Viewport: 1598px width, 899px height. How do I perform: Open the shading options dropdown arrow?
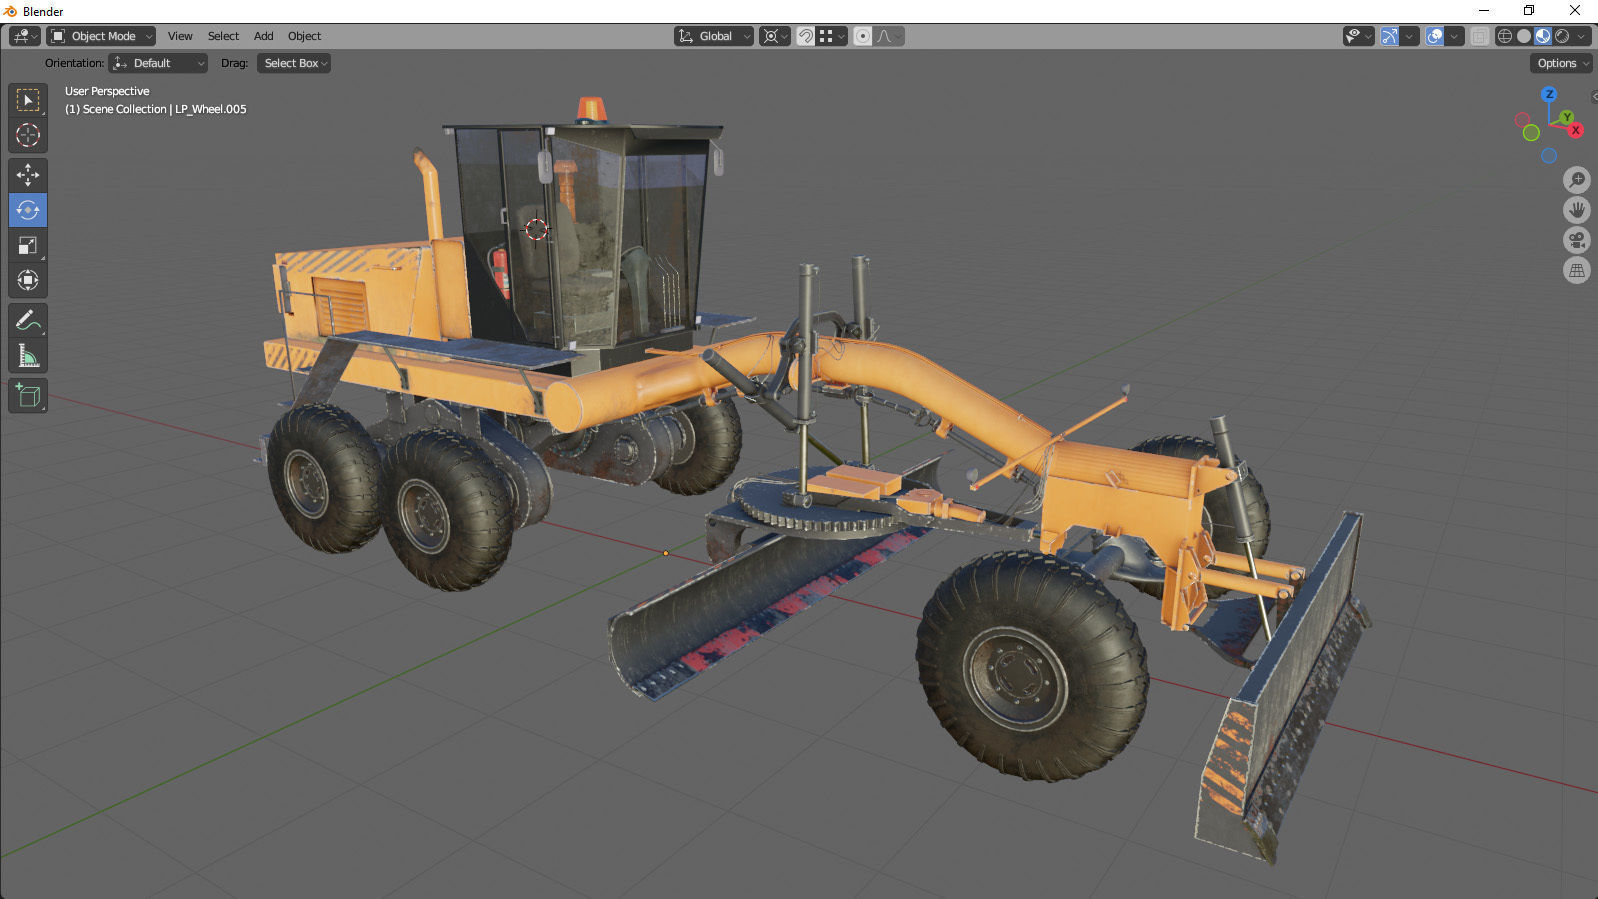coord(1581,36)
